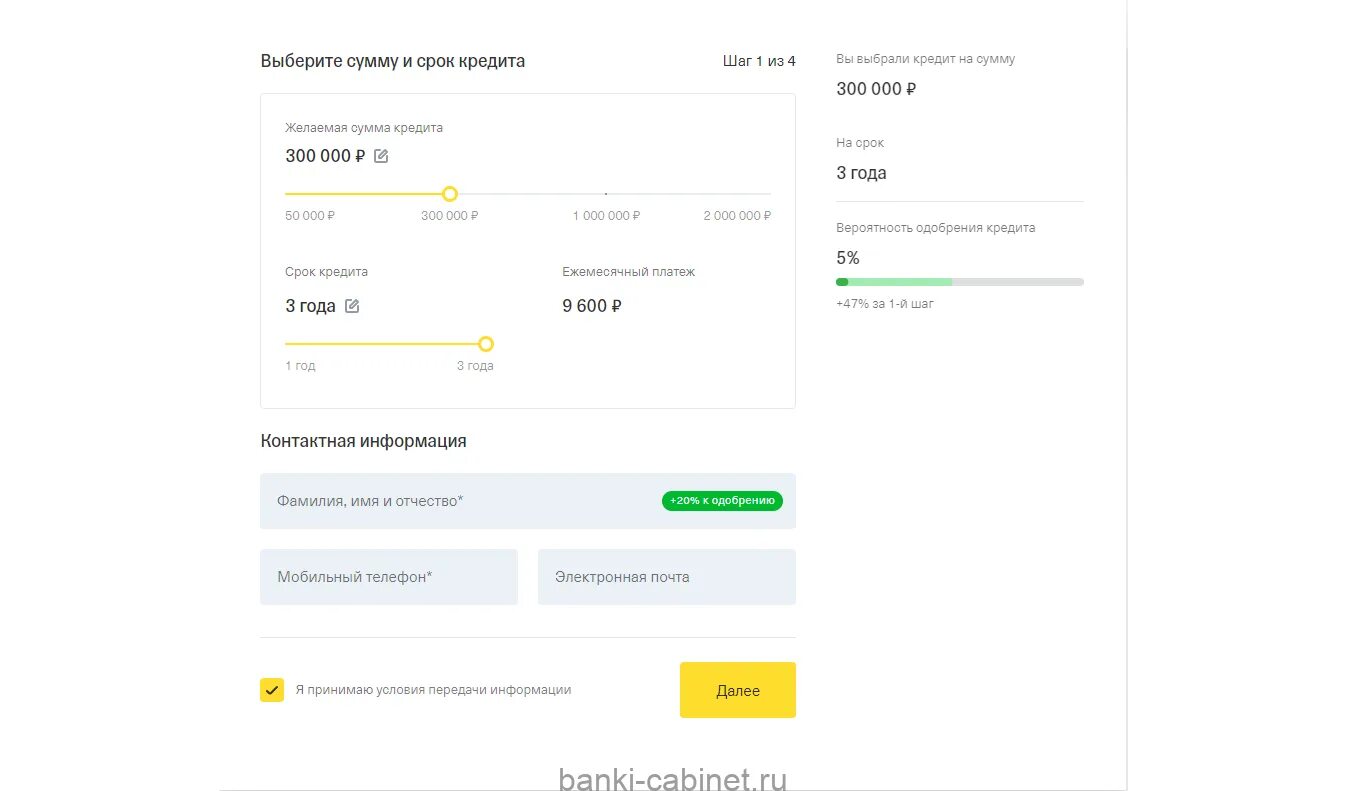Focus the Электронная почта field
1347x791 pixels.
[667, 577]
